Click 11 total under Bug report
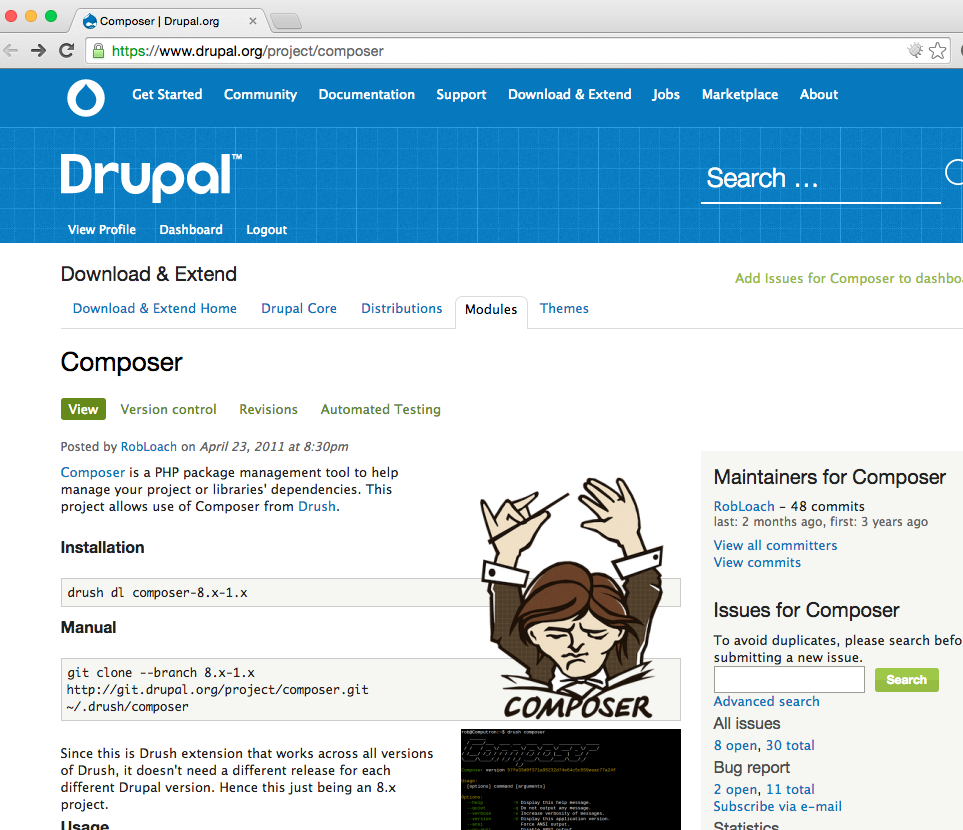 [790, 789]
